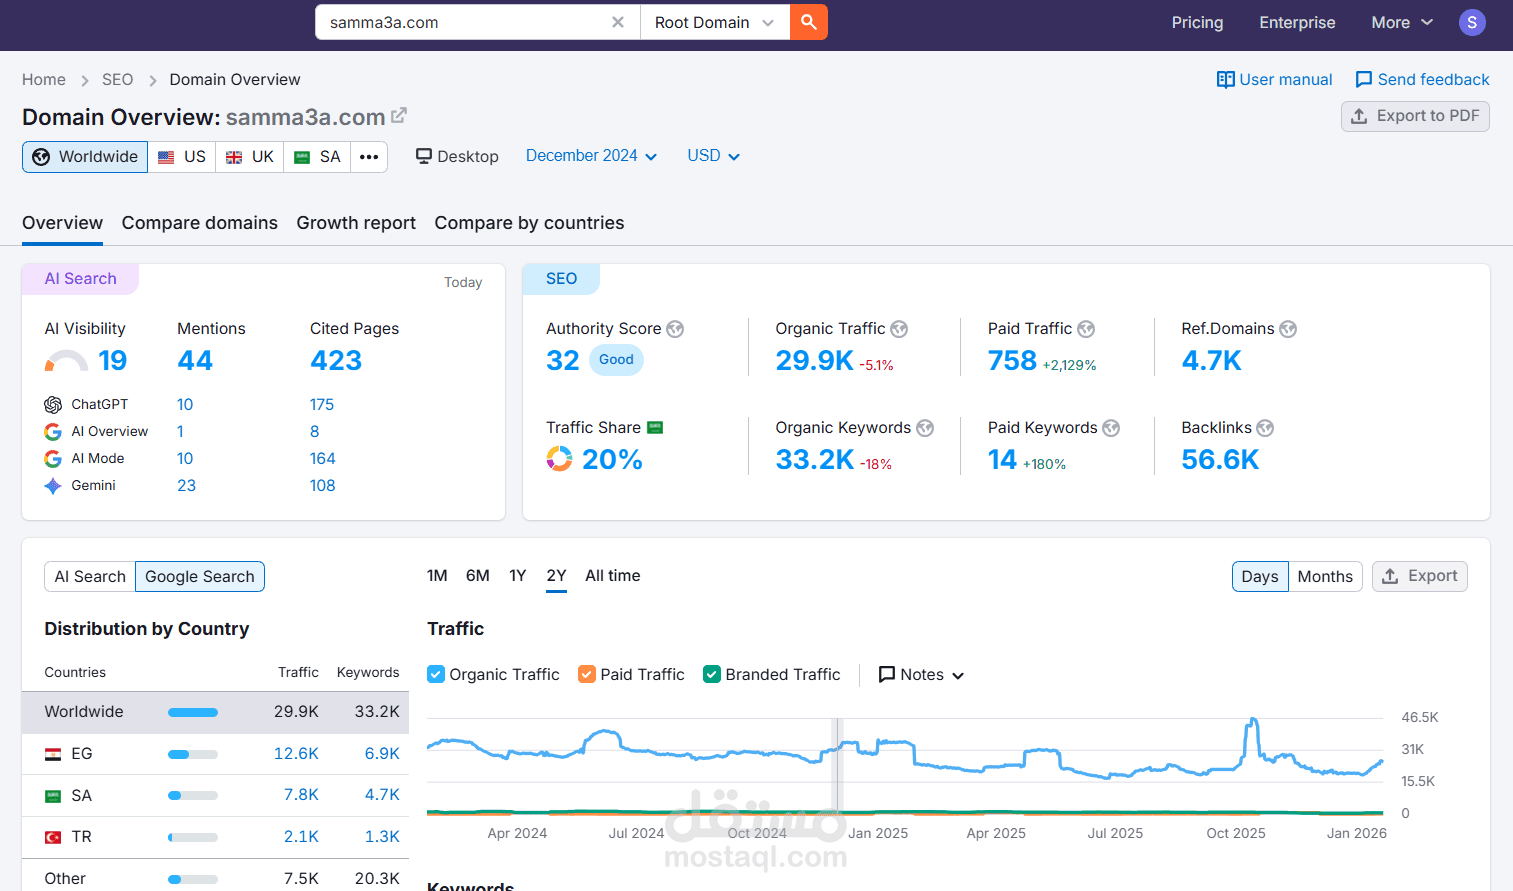
Task: Open samma3a.com external link icon
Action: tap(399, 115)
